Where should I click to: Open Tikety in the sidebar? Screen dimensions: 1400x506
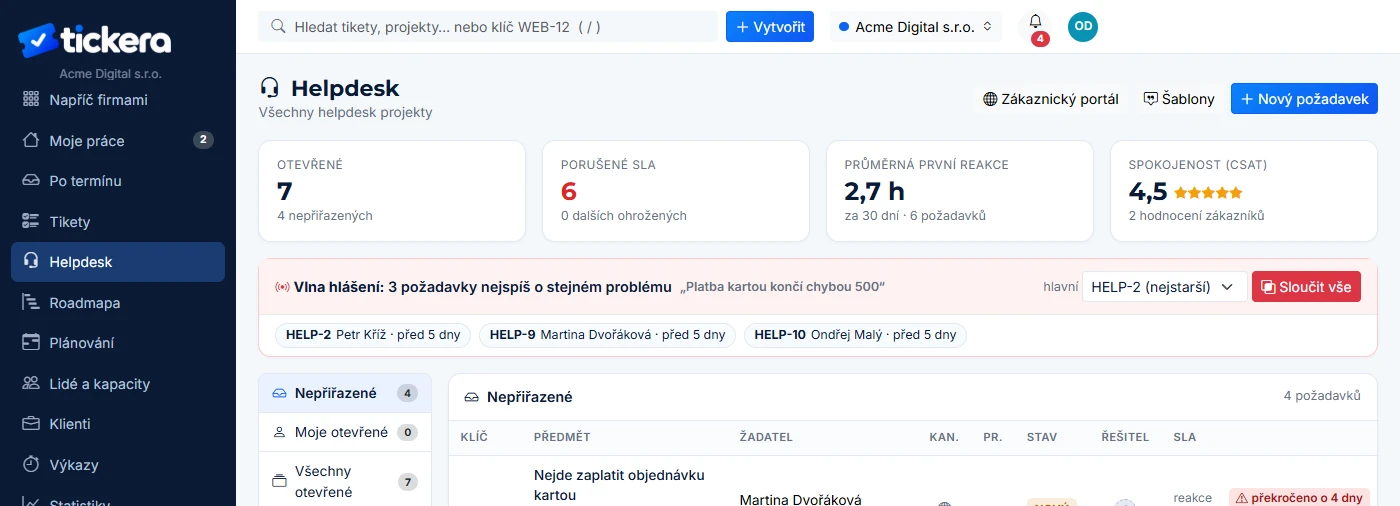(118, 221)
